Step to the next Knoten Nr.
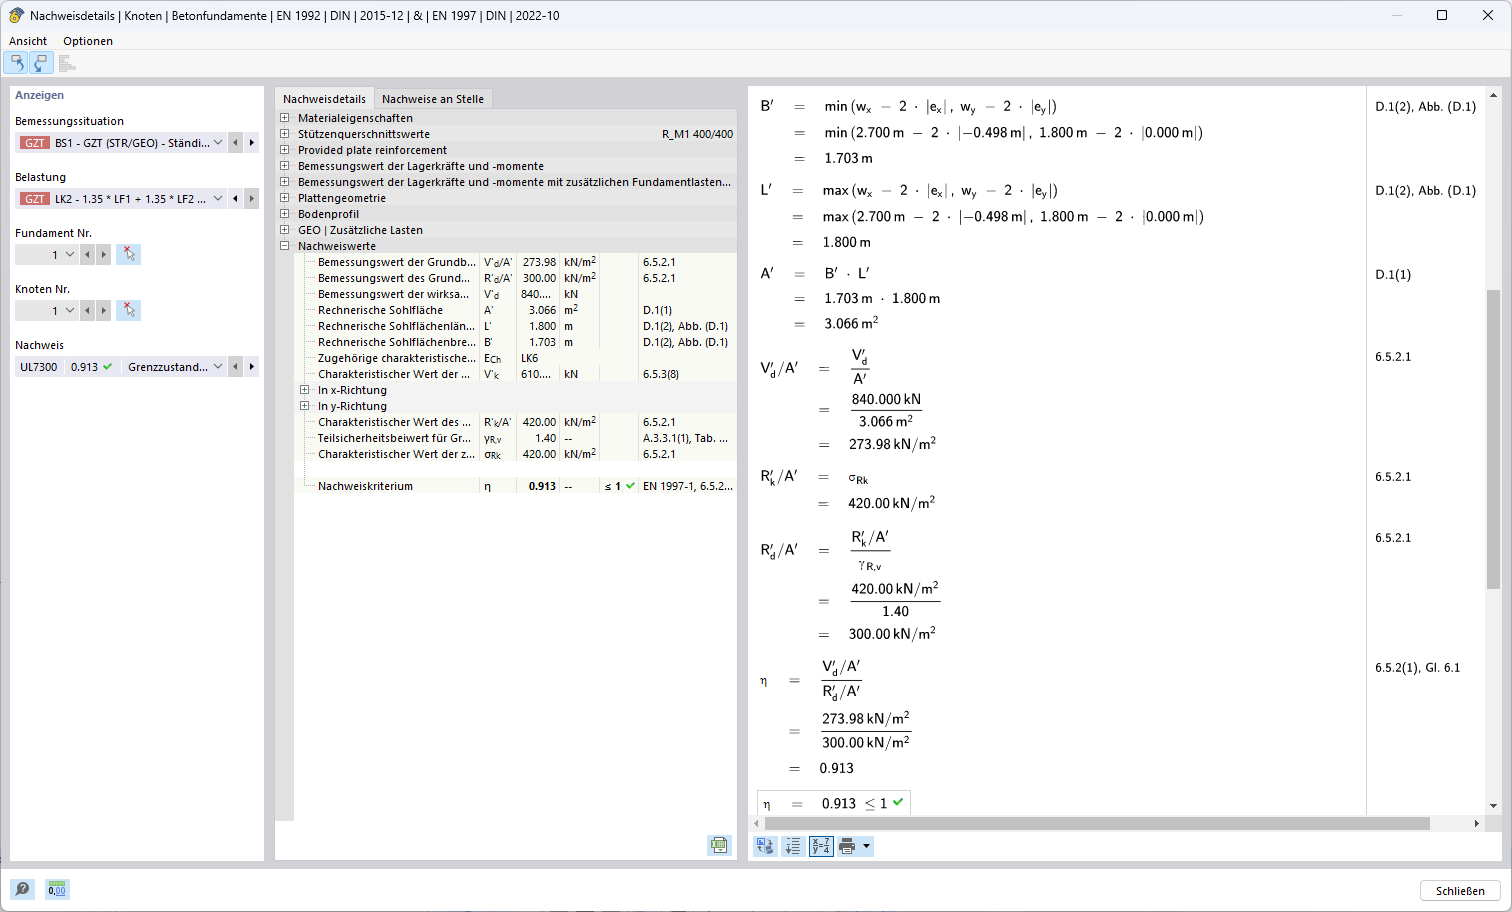The image size is (1512, 912). coord(103,311)
